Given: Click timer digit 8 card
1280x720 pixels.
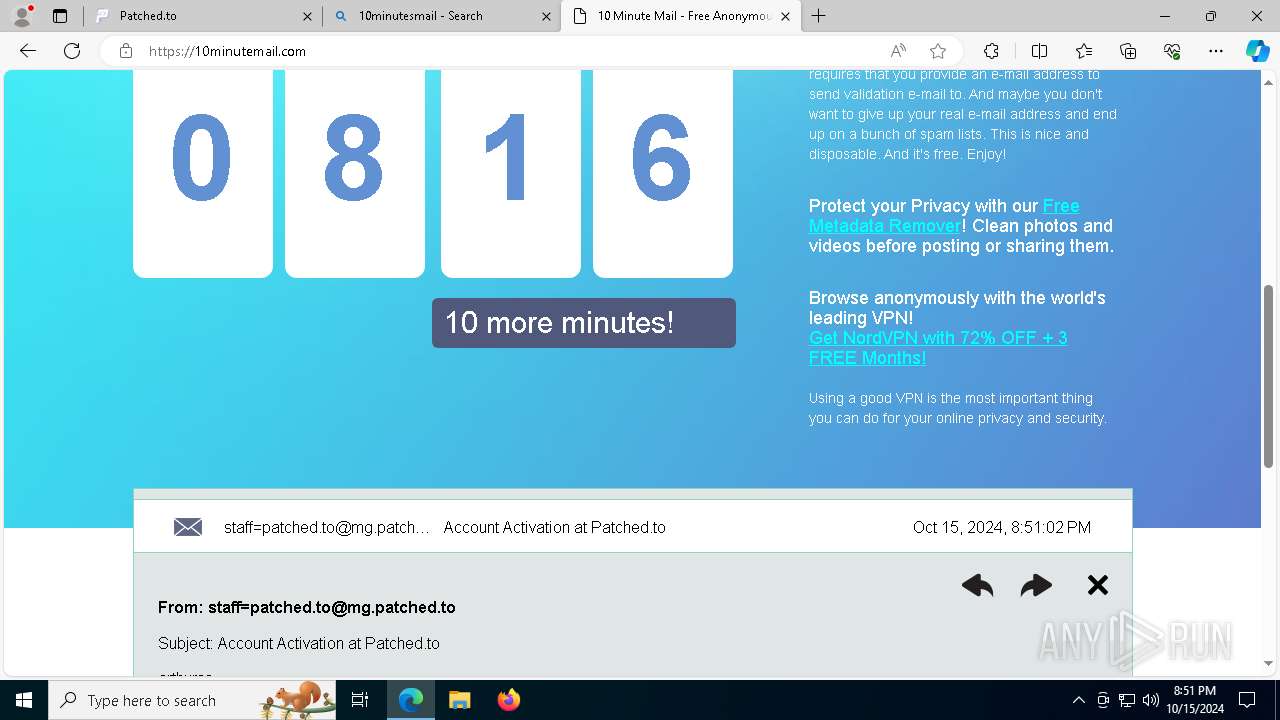Looking at the screenshot, I should pos(355,174).
